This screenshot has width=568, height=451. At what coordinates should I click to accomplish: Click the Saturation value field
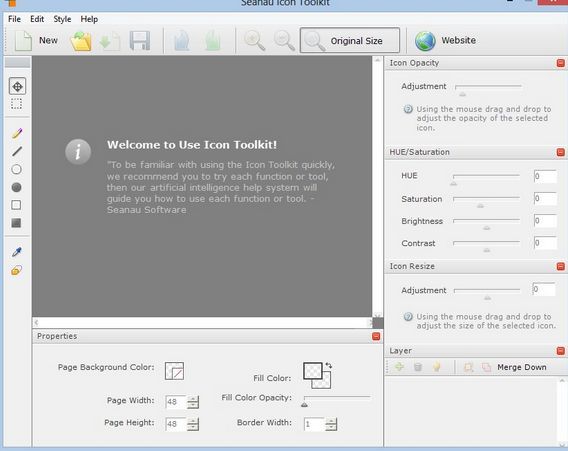point(545,199)
